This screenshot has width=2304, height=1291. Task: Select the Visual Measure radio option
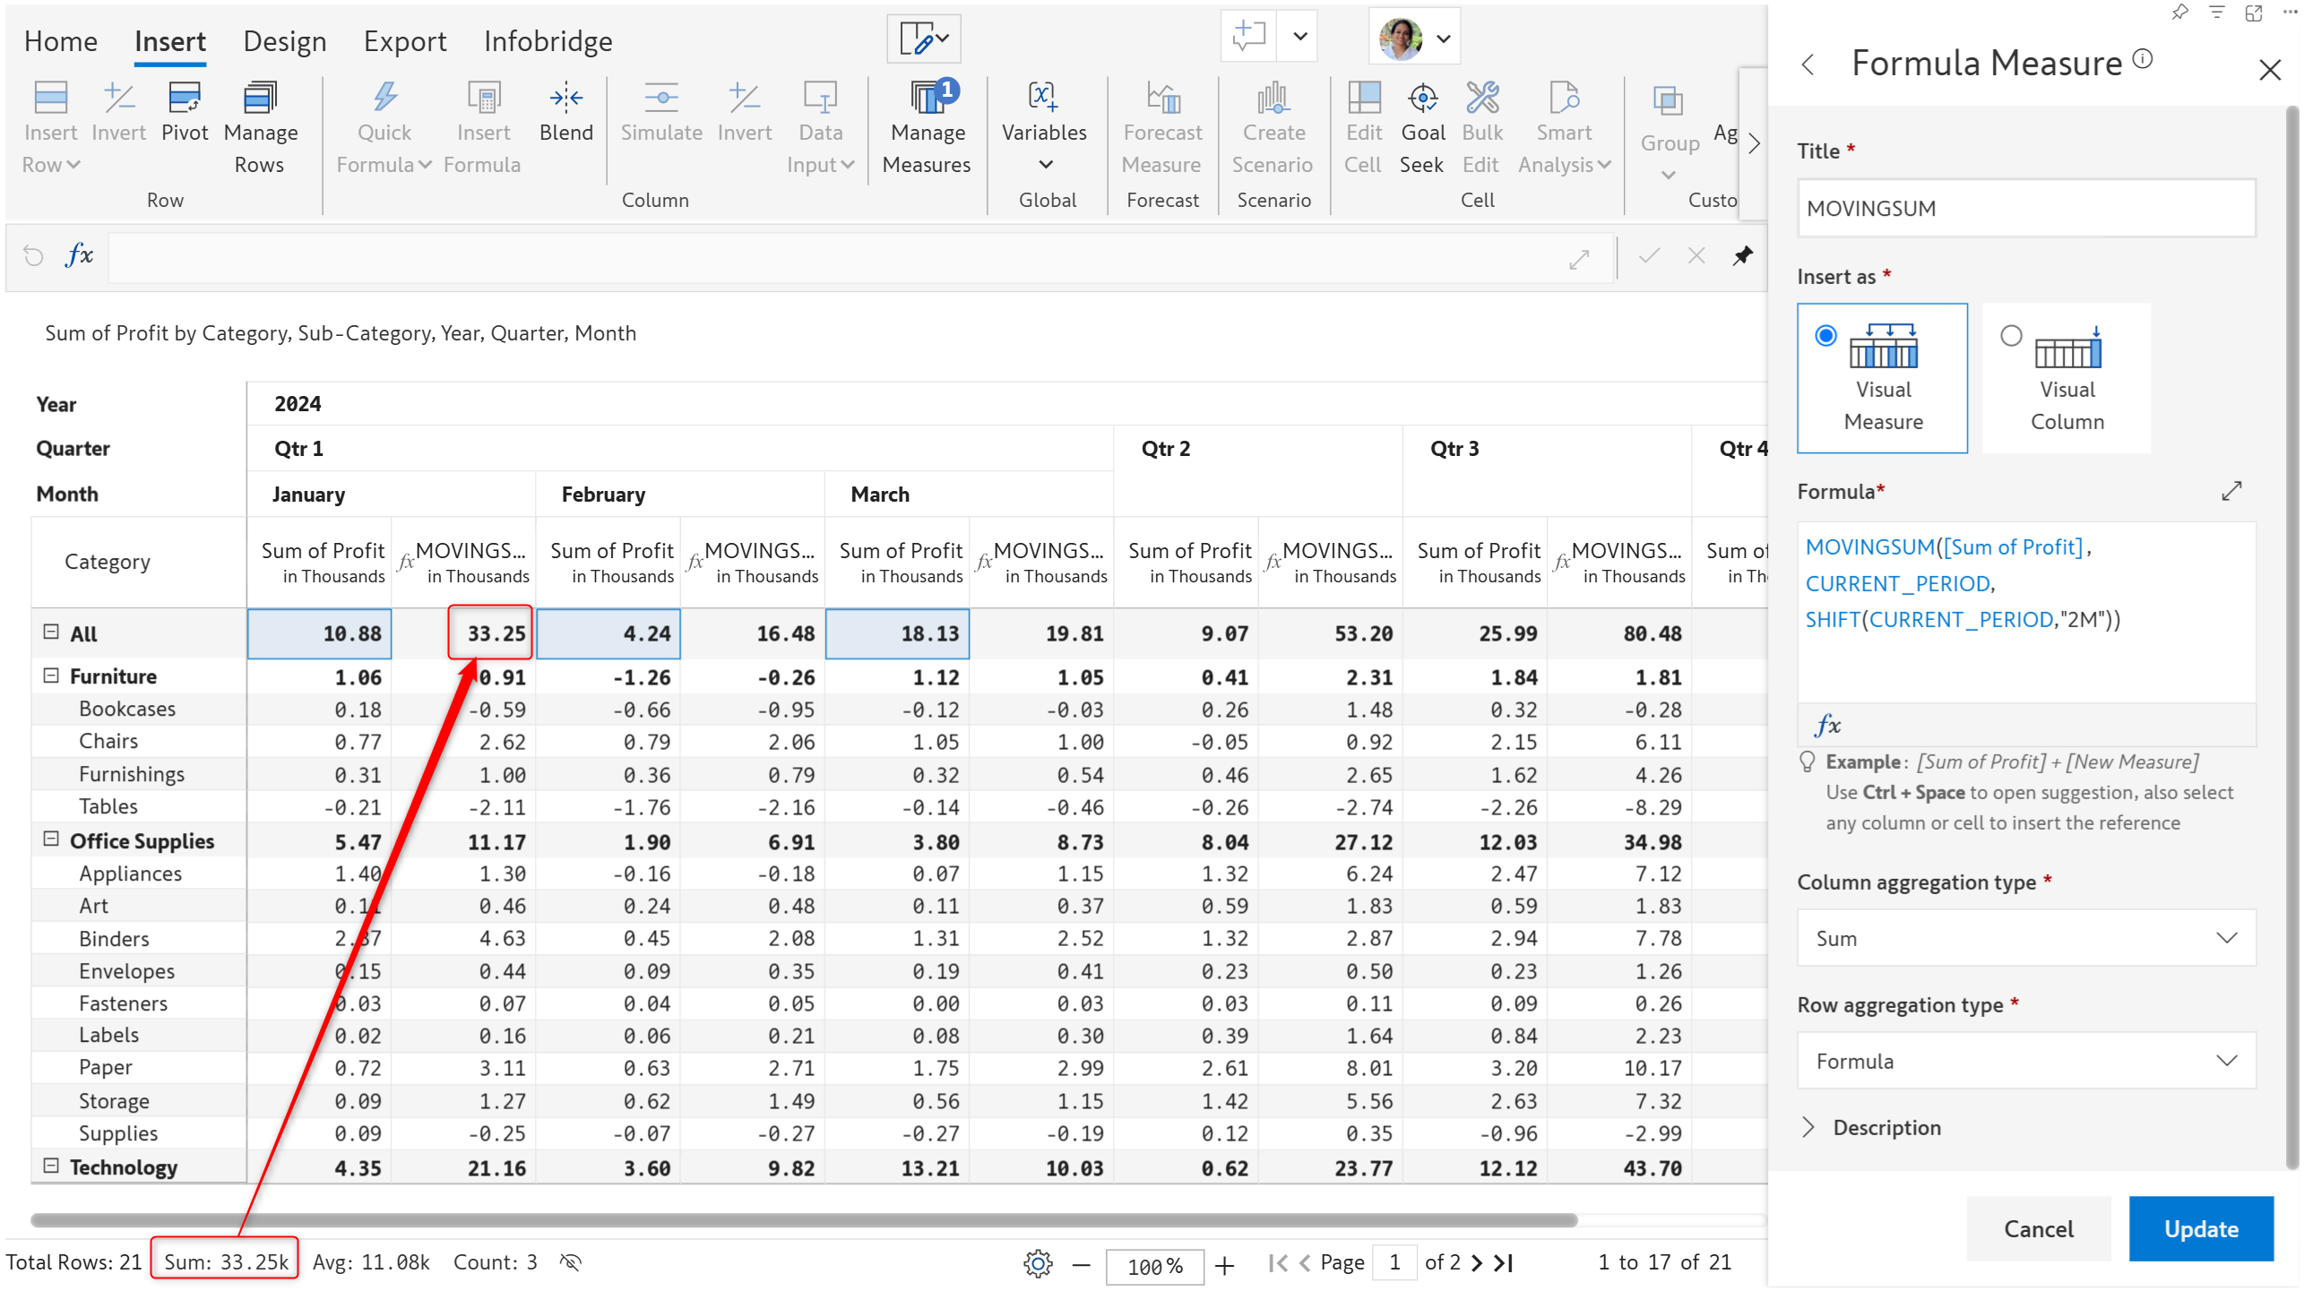1825,336
